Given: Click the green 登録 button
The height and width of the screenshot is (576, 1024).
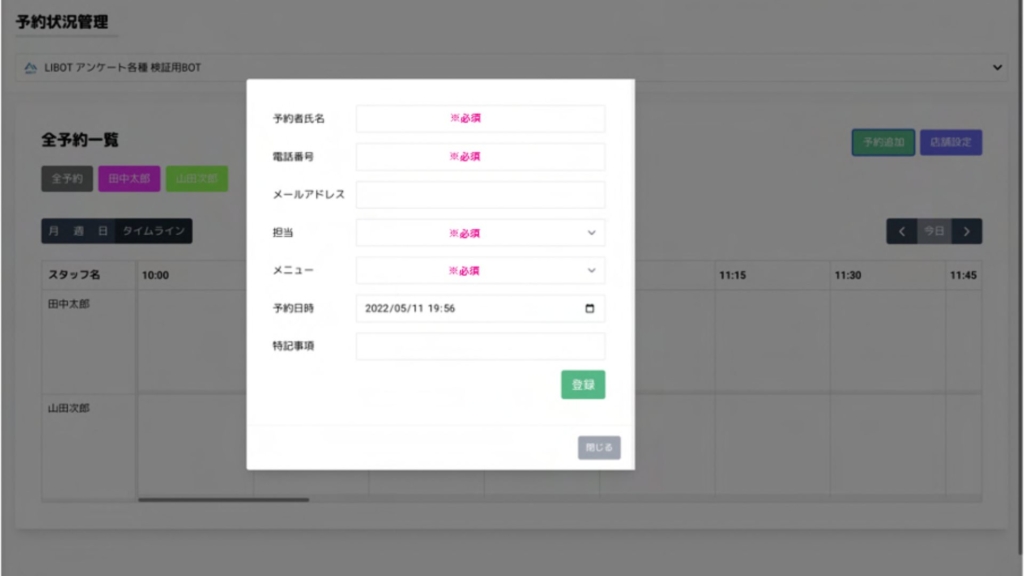Looking at the screenshot, I should (582, 385).
